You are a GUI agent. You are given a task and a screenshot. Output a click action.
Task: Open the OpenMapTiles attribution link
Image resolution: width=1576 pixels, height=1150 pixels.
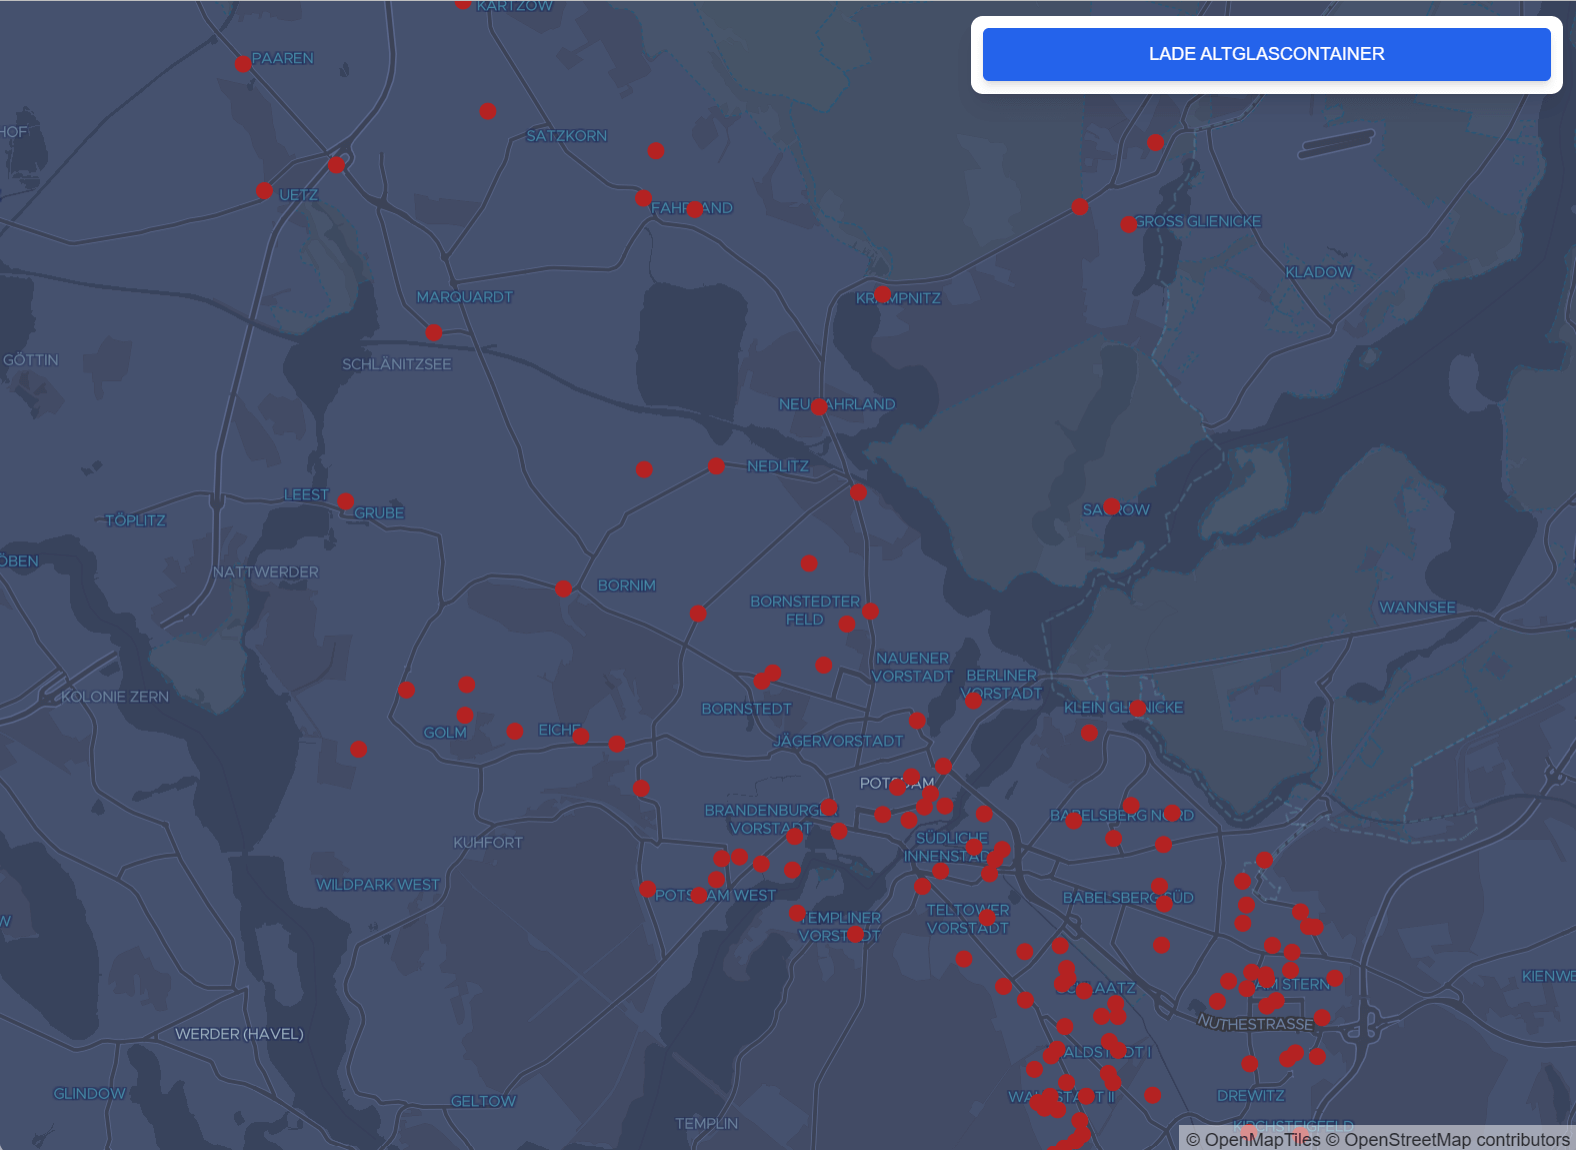pos(1262,1139)
